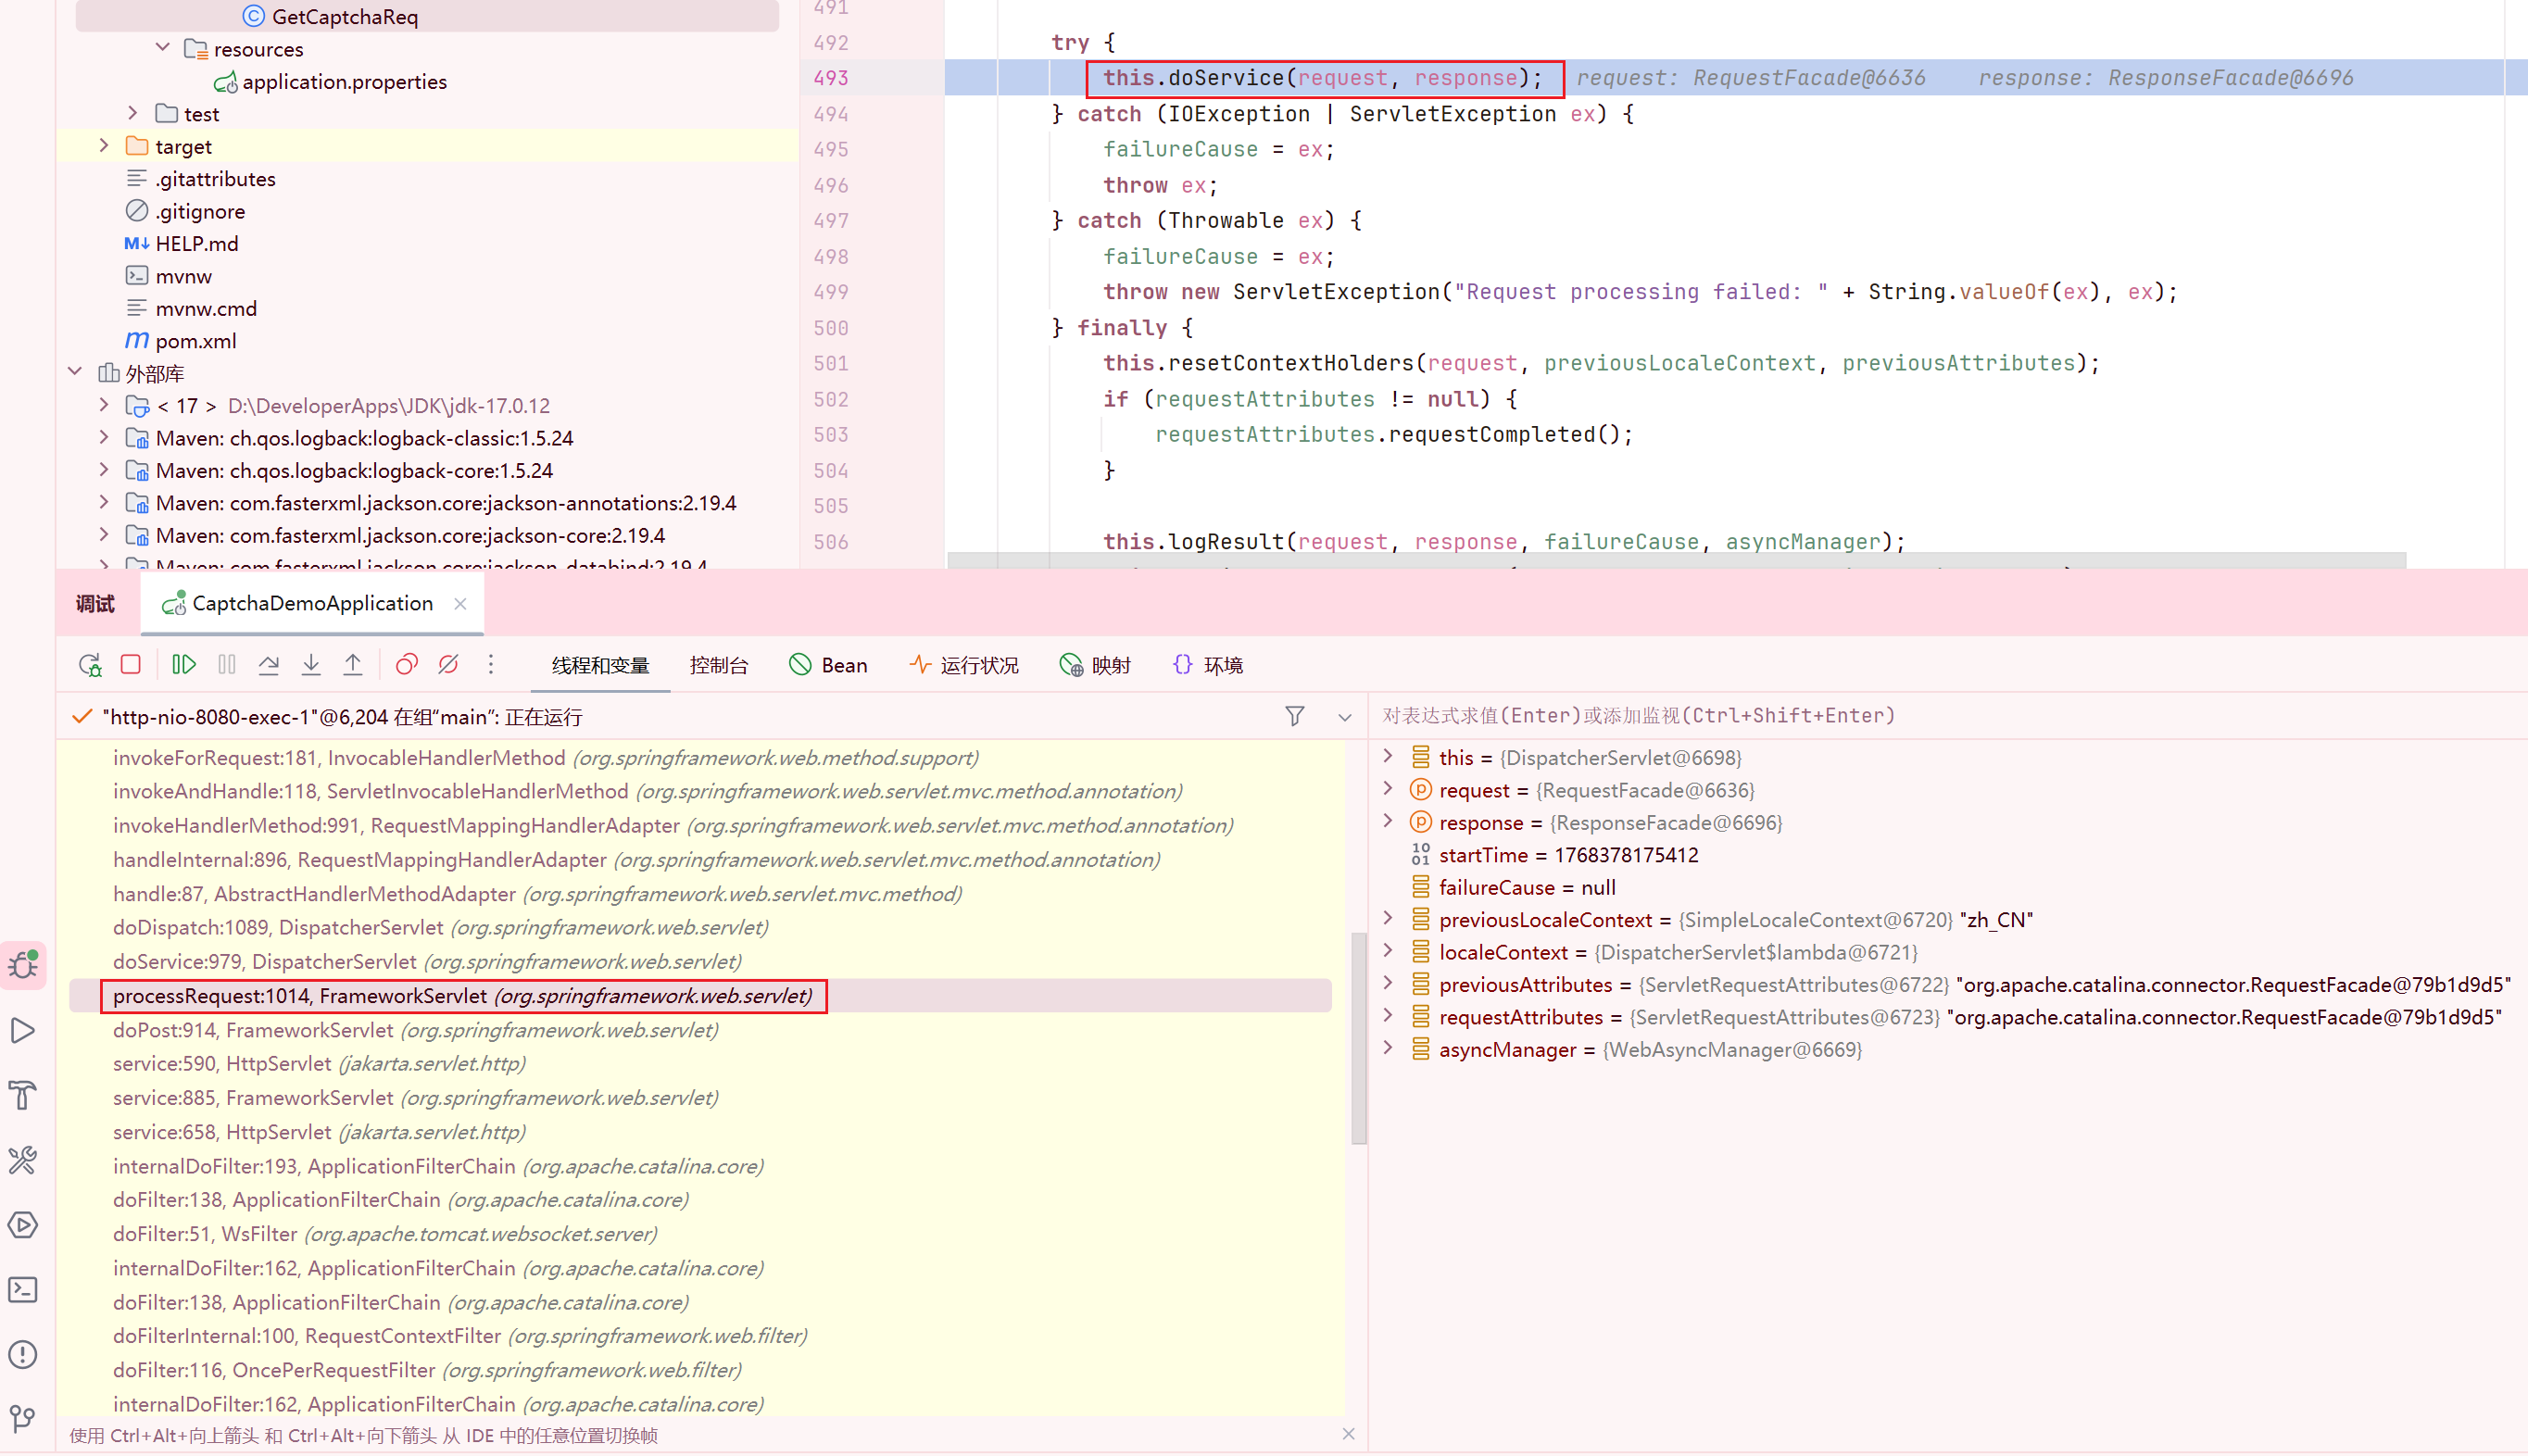Click the frames list vertical scrollbar

(x=1358, y=1040)
